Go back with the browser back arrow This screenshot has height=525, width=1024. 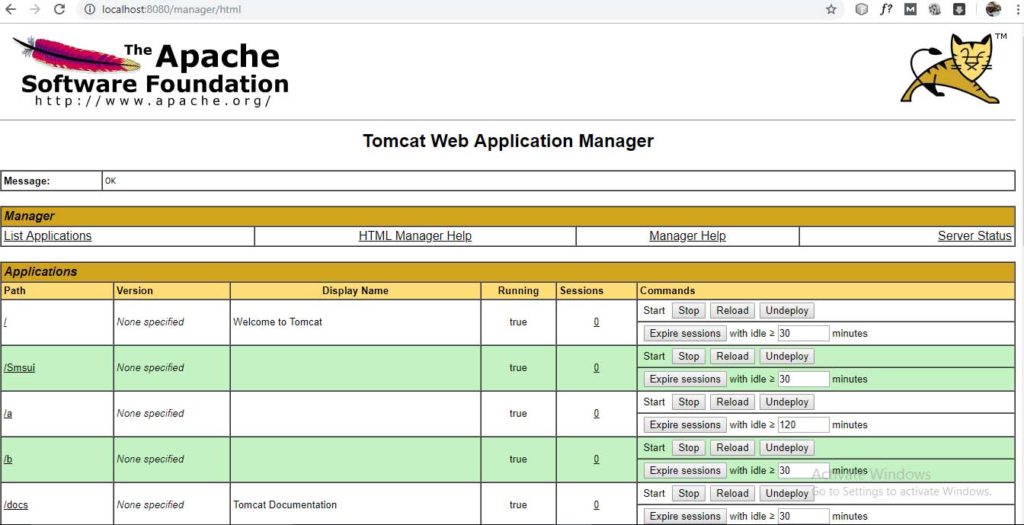pos(10,9)
